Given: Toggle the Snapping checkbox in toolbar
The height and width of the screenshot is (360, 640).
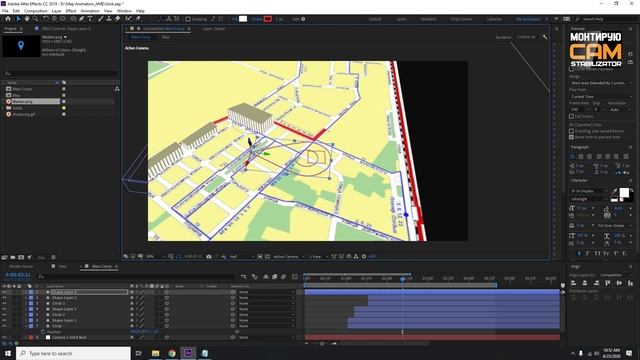Looking at the screenshot, I should (188, 19).
